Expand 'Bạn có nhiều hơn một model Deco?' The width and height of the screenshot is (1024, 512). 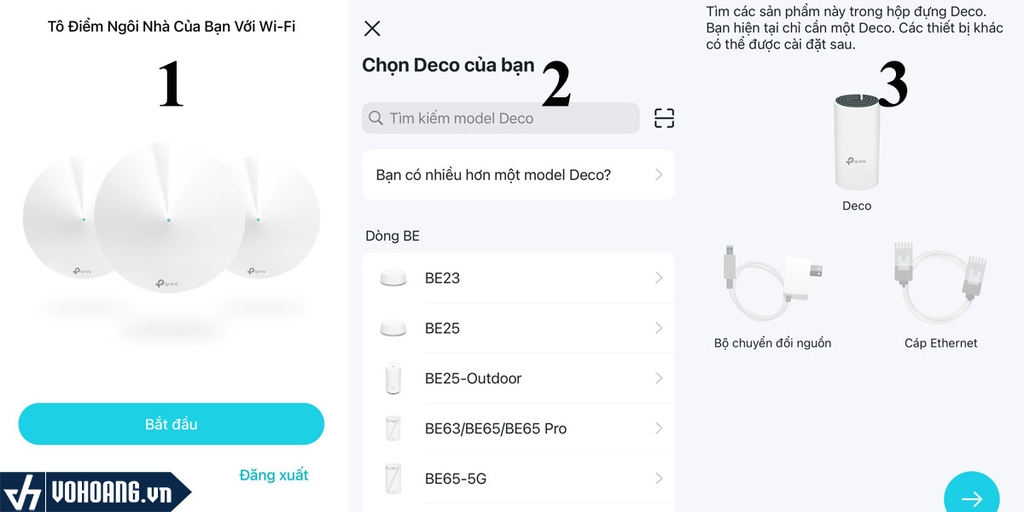[x=518, y=175]
